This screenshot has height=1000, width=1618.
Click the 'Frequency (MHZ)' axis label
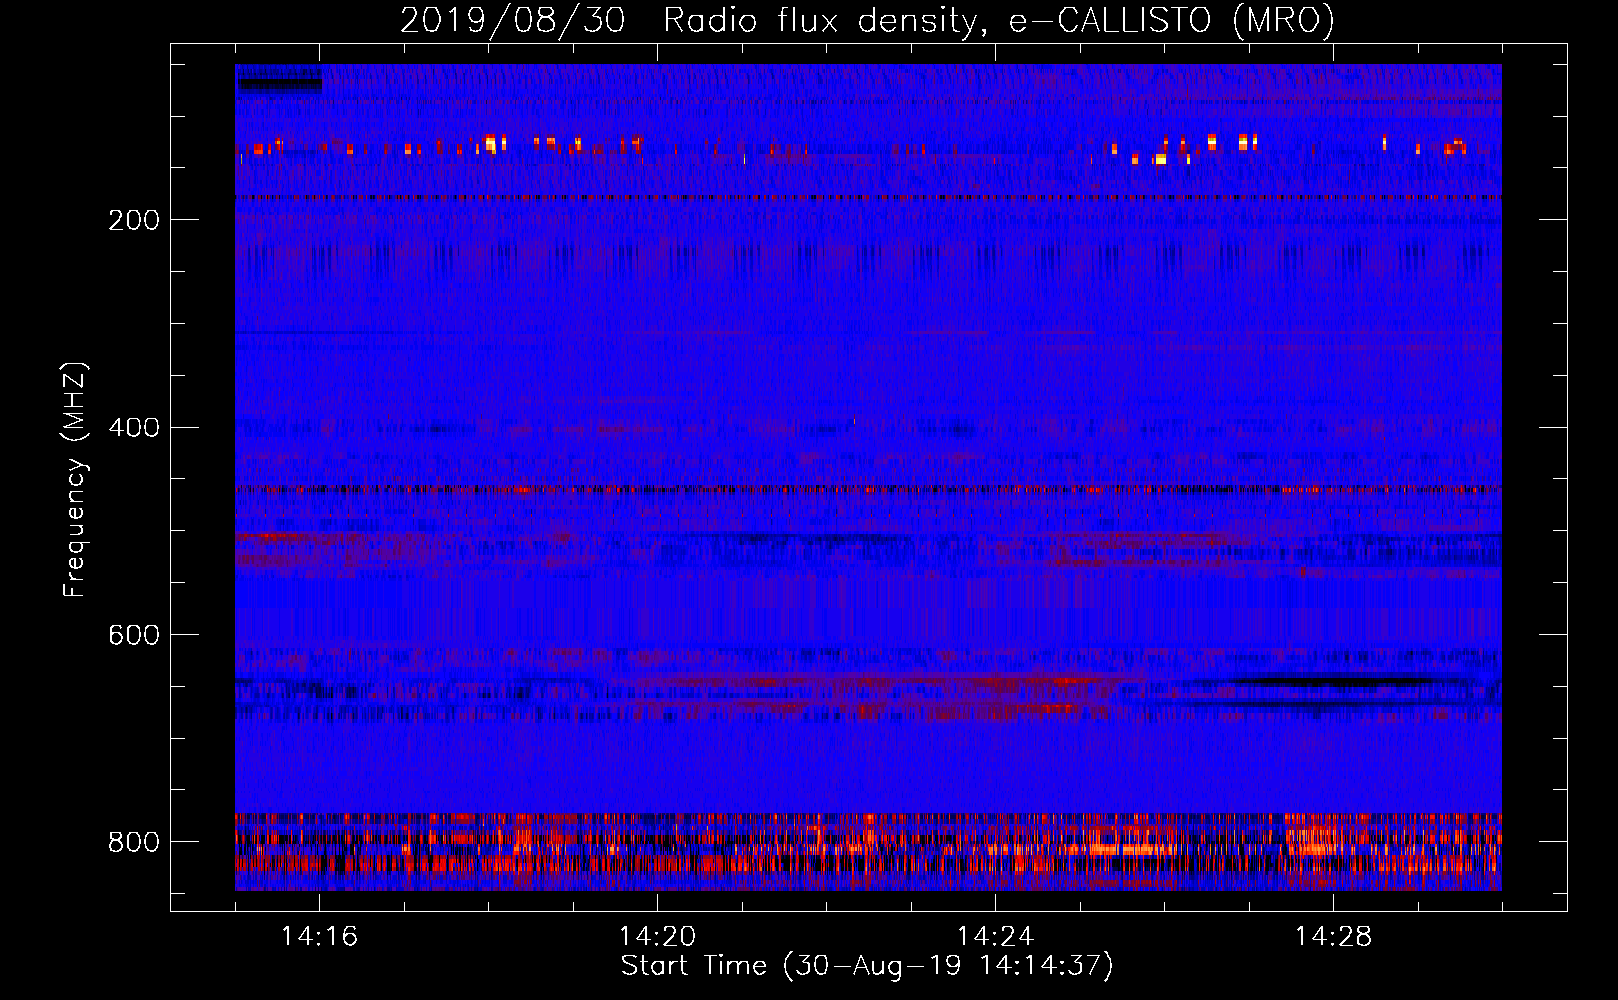click(75, 480)
